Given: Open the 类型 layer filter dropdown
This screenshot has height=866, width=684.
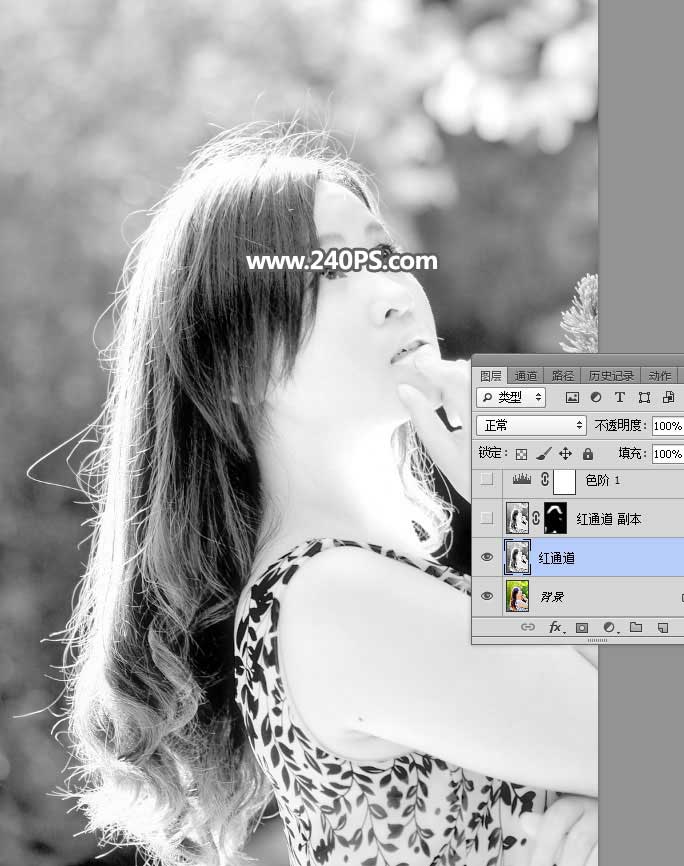Looking at the screenshot, I should (511, 398).
